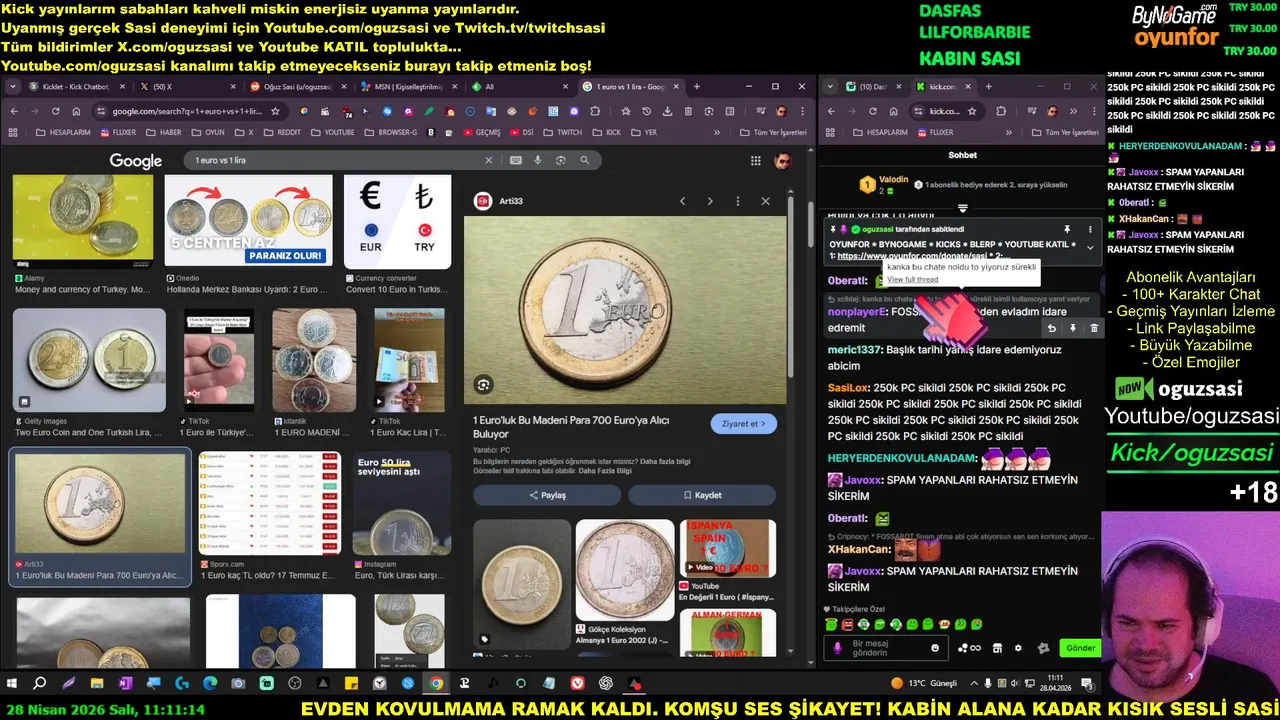Open the taskbar notification center

coord(1086,683)
